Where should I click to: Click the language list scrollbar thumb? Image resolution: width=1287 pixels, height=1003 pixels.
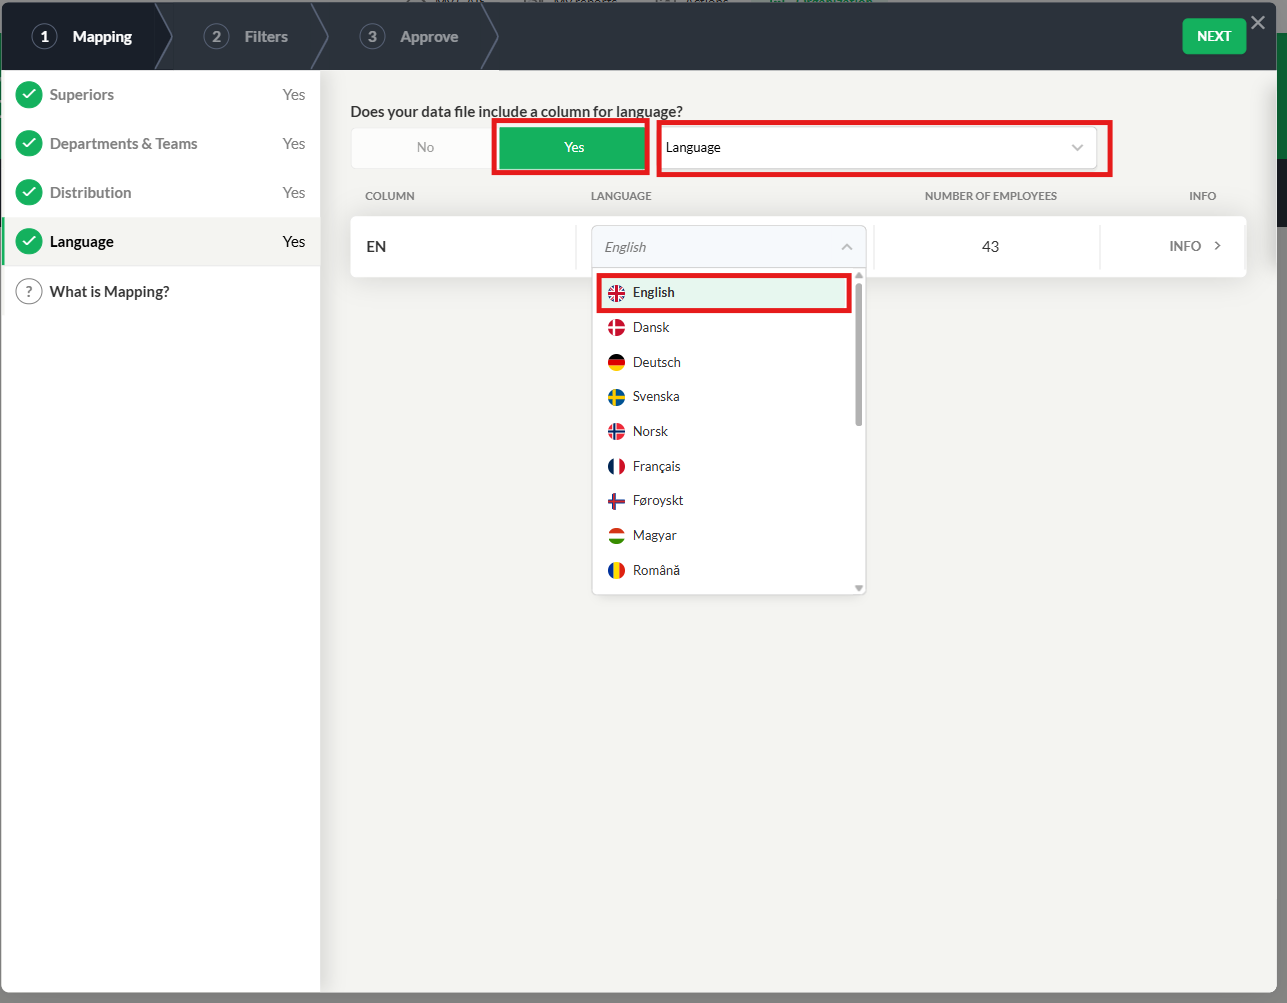point(858,354)
